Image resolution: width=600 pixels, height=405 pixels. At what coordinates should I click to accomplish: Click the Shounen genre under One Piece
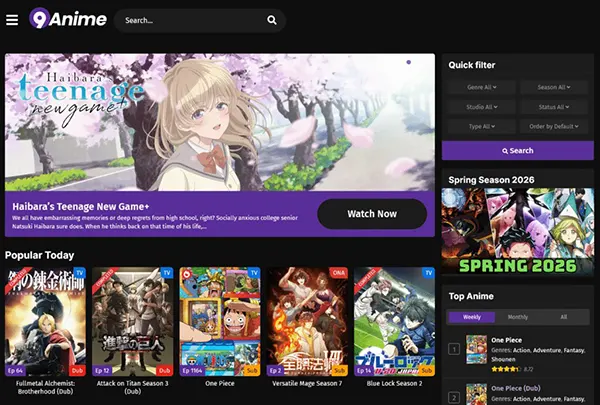pos(503,359)
